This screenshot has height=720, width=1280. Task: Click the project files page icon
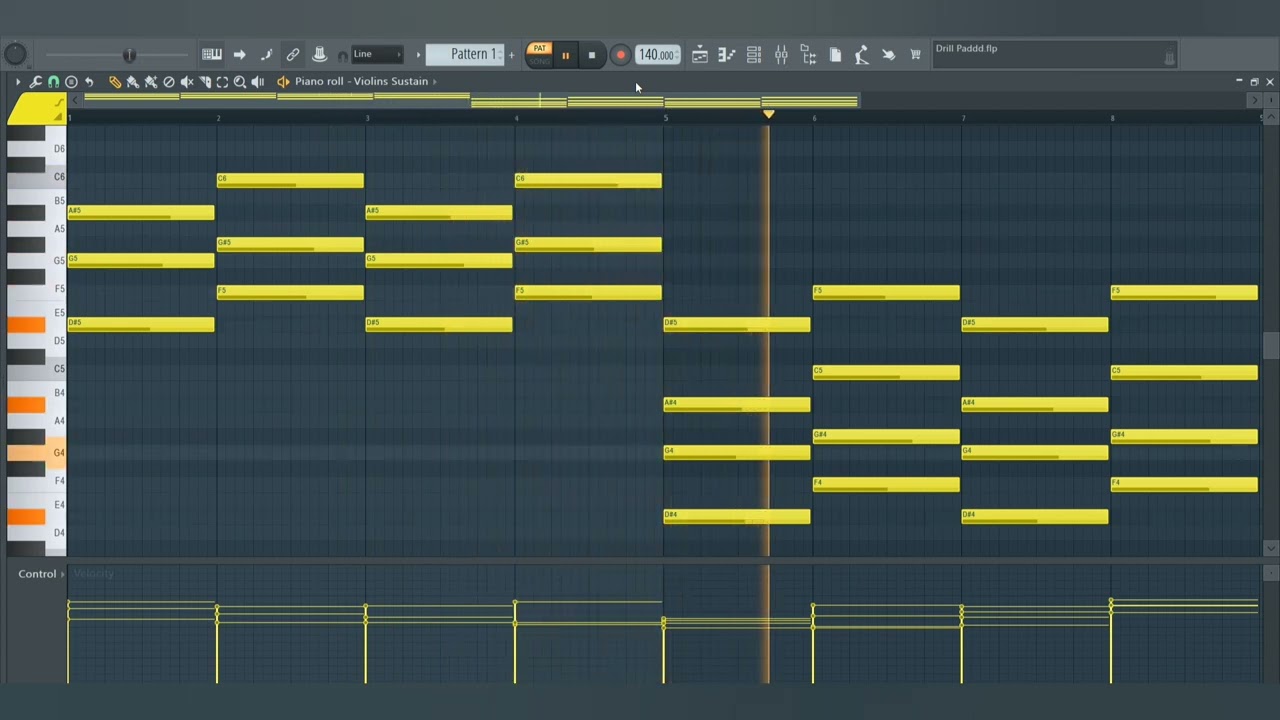coord(835,55)
